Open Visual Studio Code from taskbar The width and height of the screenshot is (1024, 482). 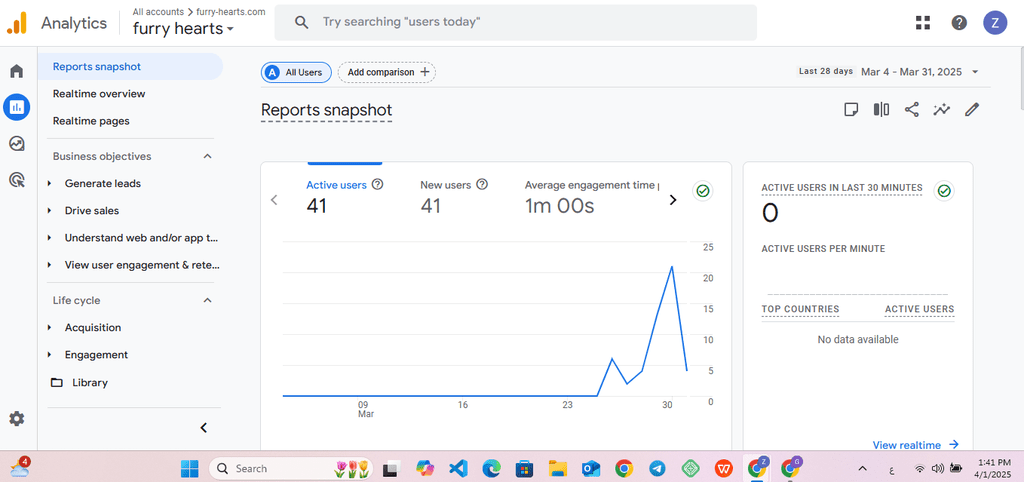pyautogui.click(x=458, y=468)
